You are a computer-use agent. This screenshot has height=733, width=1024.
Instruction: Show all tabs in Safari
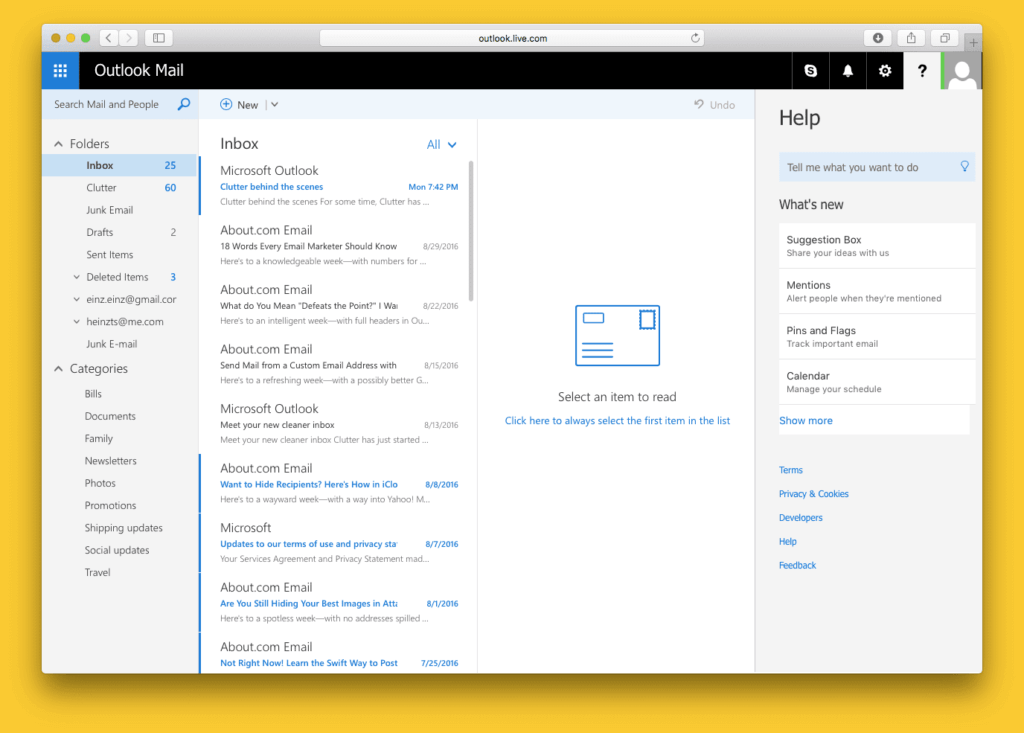click(944, 38)
